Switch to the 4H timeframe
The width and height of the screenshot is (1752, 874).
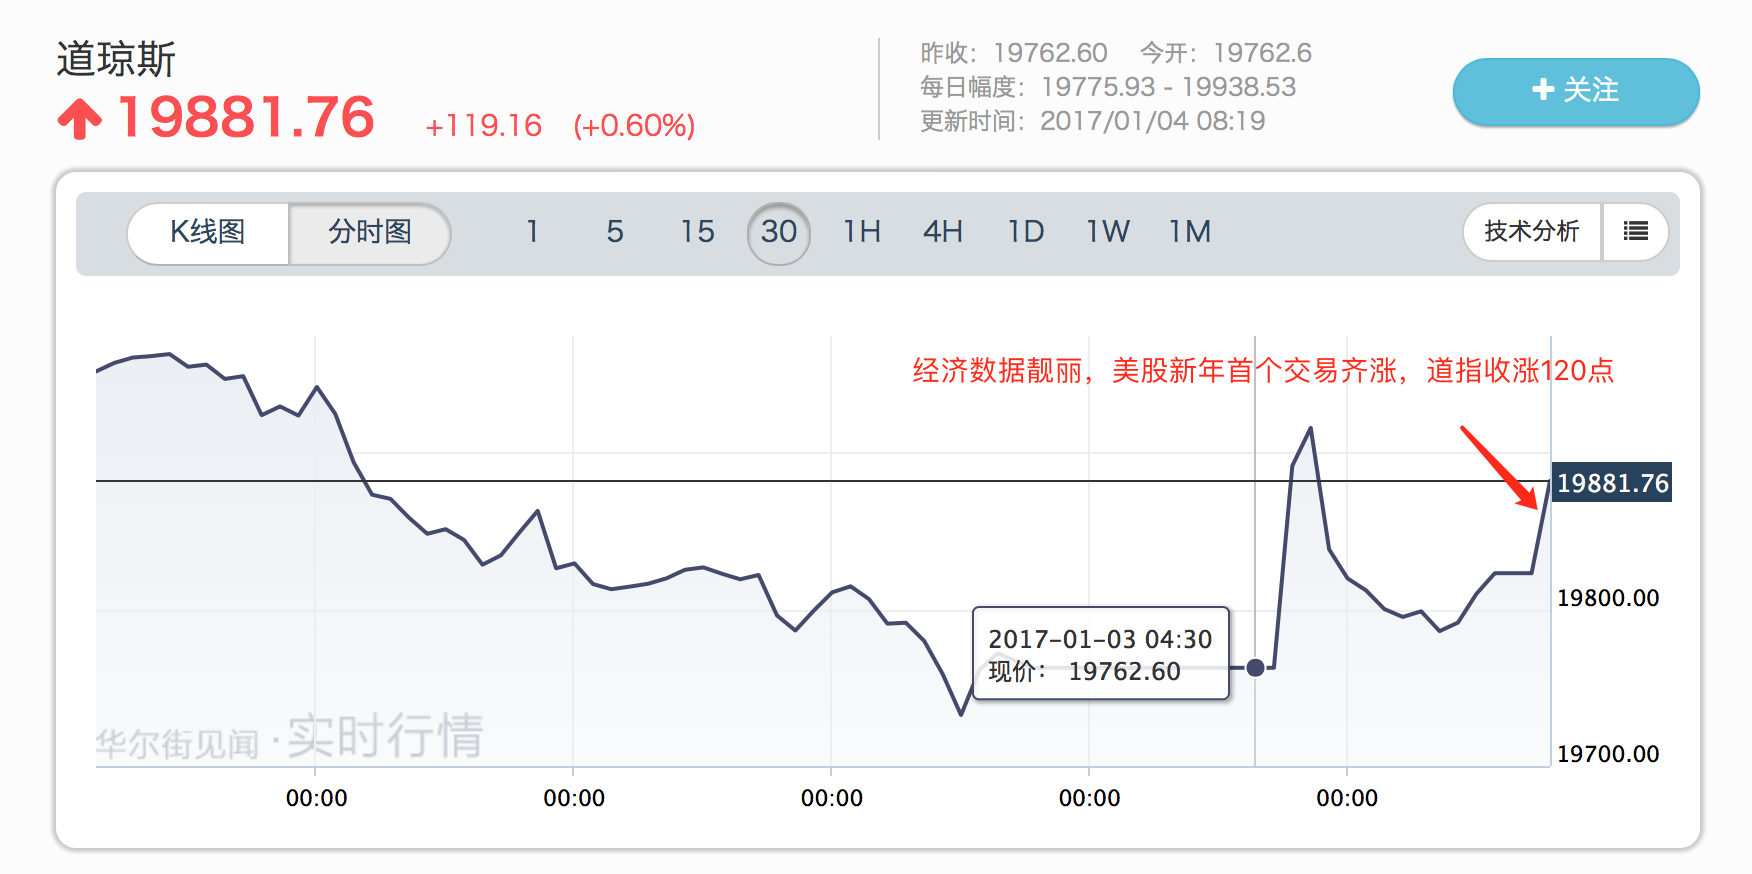pos(942,232)
